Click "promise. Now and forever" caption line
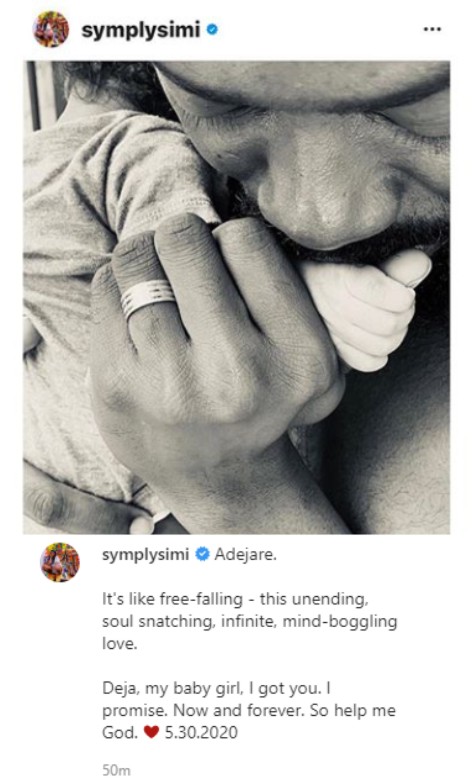The width and height of the screenshot is (472, 778). pos(249,711)
